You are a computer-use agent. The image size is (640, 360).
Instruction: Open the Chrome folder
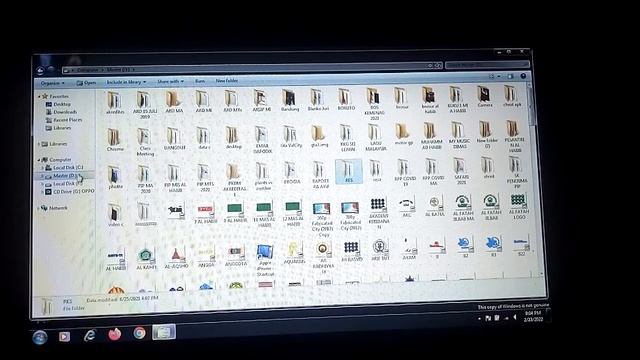pos(115,140)
